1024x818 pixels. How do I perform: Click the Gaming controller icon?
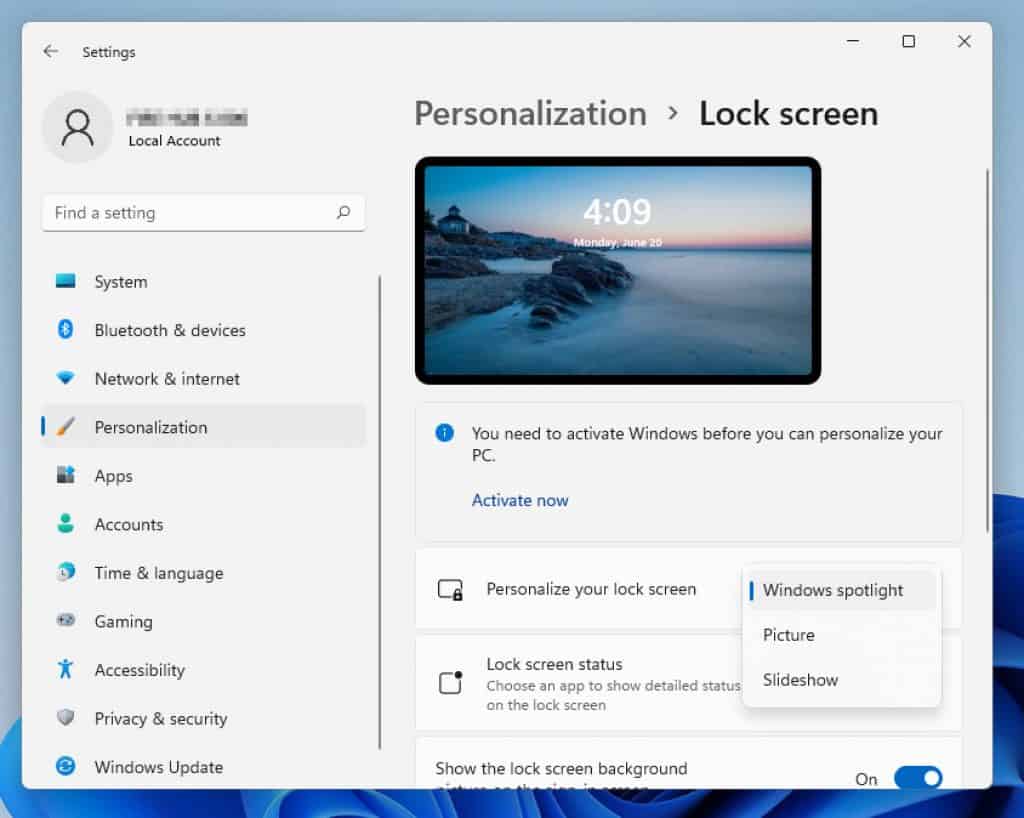coord(65,620)
